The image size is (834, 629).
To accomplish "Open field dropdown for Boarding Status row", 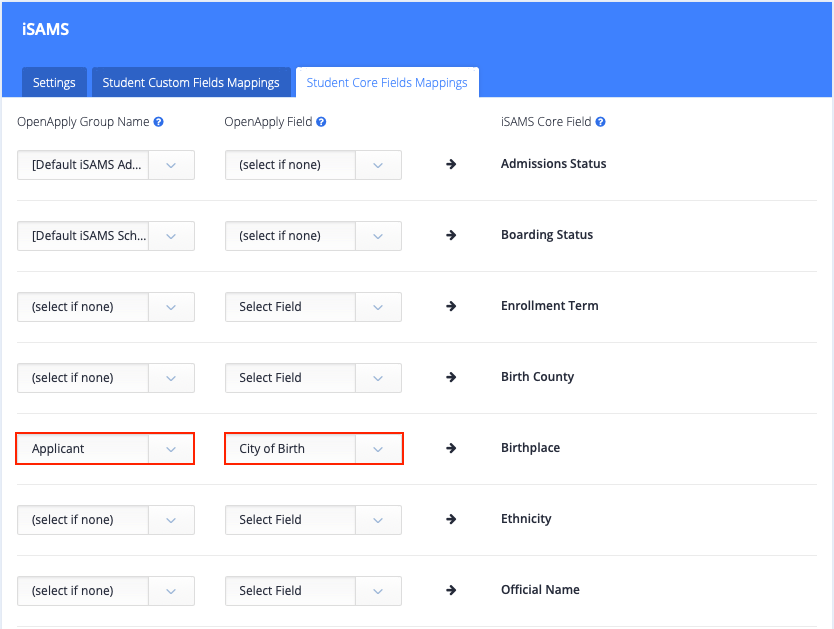I will [x=313, y=236].
